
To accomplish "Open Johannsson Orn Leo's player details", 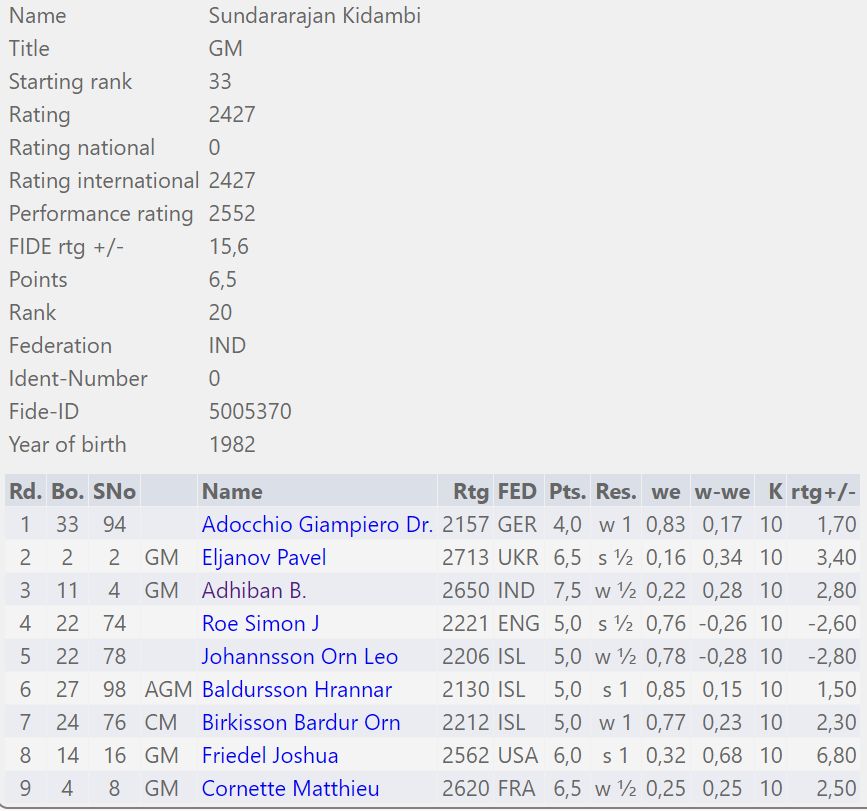I will [x=299, y=656].
